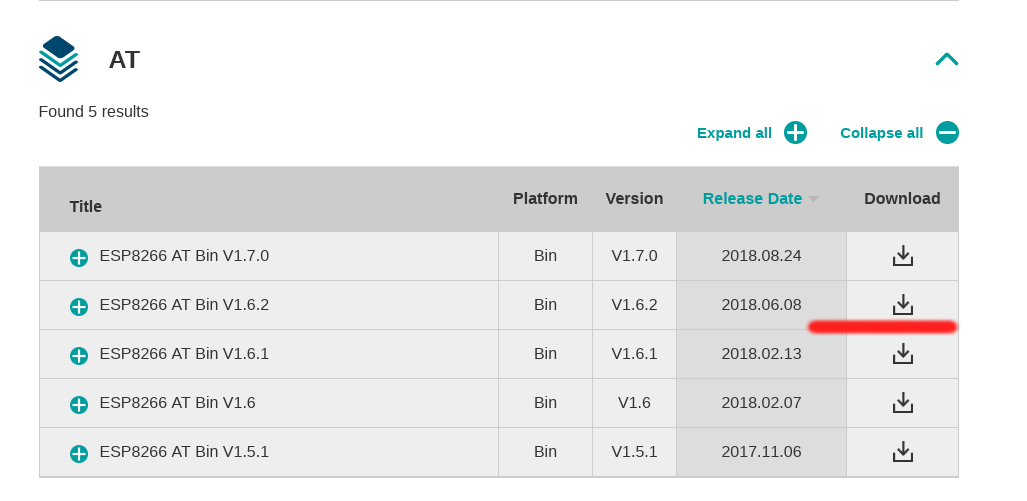
Task: Click the AT section heading
Action: click(x=124, y=60)
